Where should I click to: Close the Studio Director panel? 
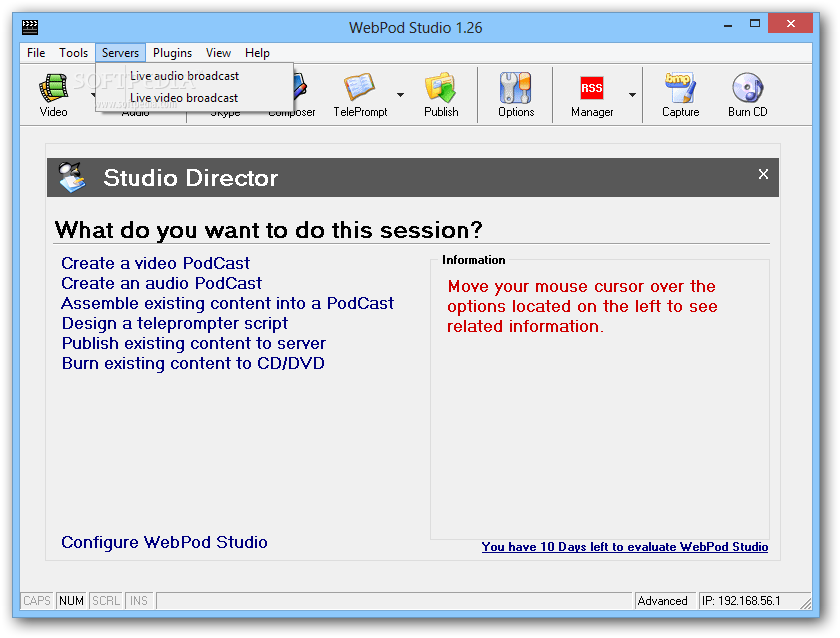[763, 174]
